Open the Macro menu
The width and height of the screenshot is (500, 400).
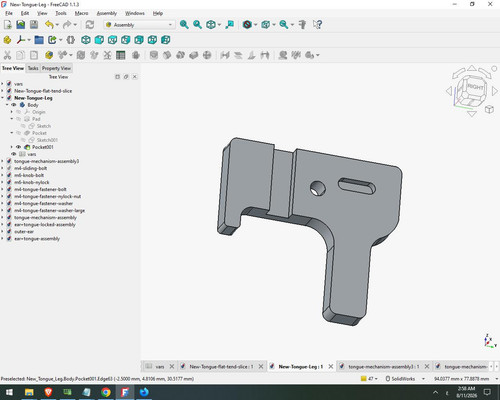coord(81,13)
